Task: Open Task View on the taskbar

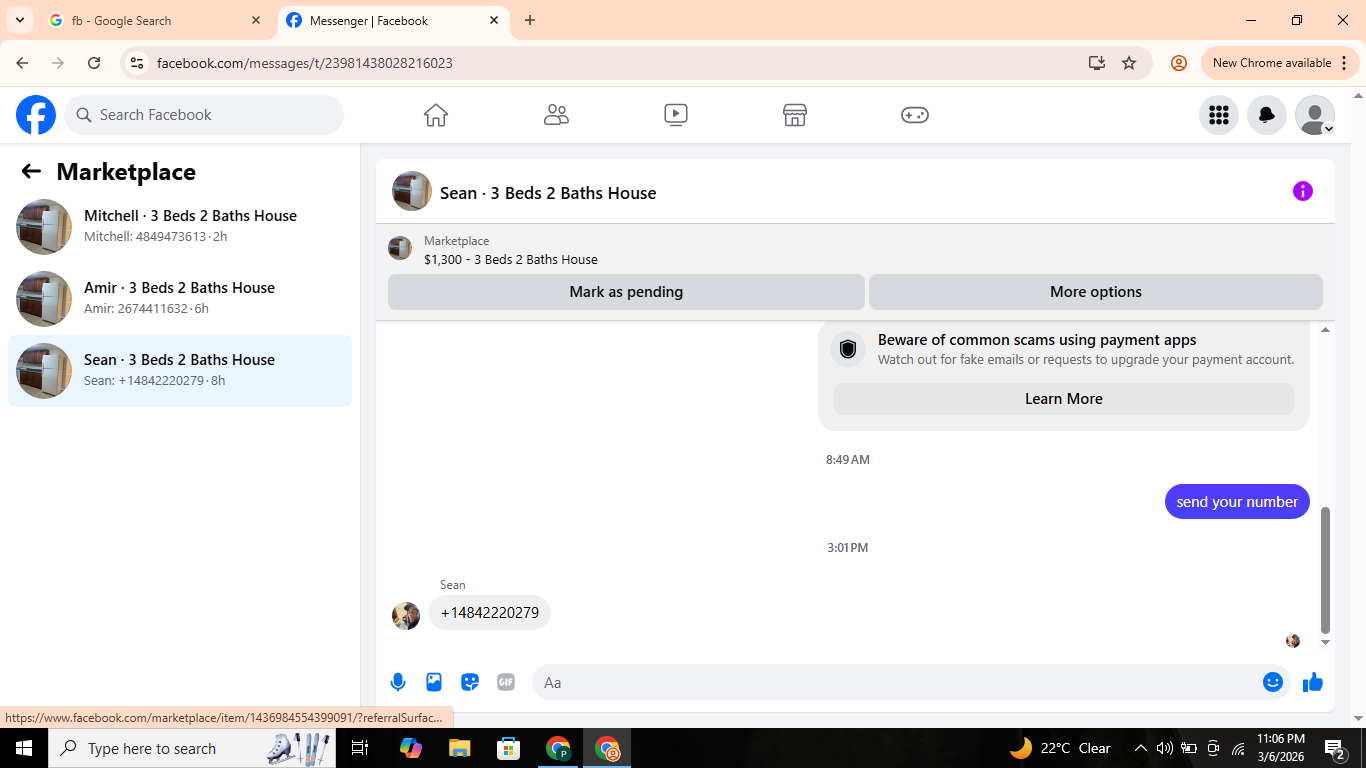Action: tap(361, 748)
